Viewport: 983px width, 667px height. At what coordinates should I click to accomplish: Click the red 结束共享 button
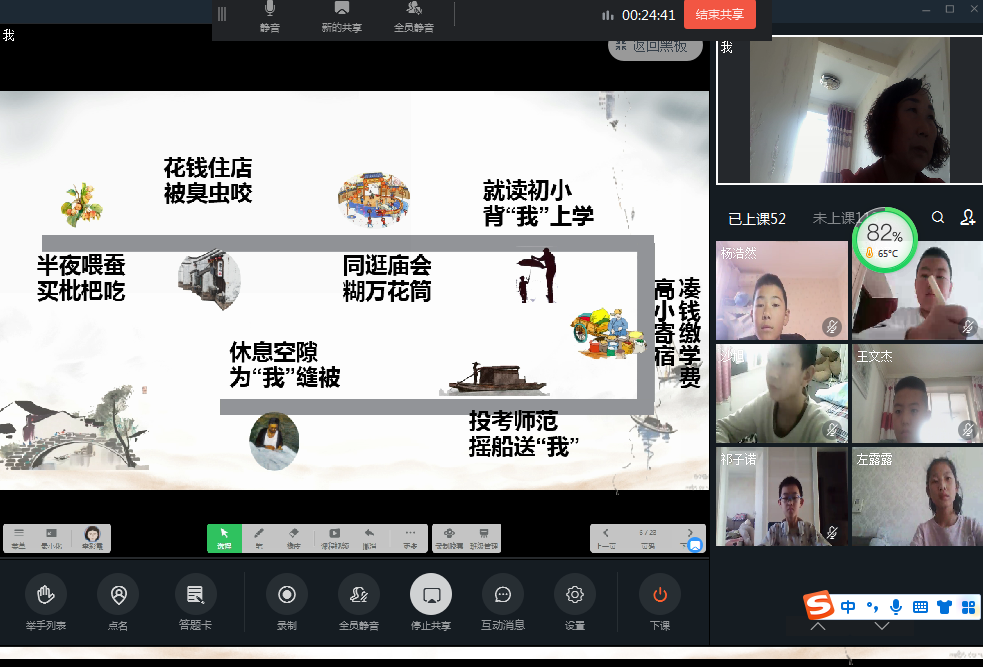tap(720, 14)
